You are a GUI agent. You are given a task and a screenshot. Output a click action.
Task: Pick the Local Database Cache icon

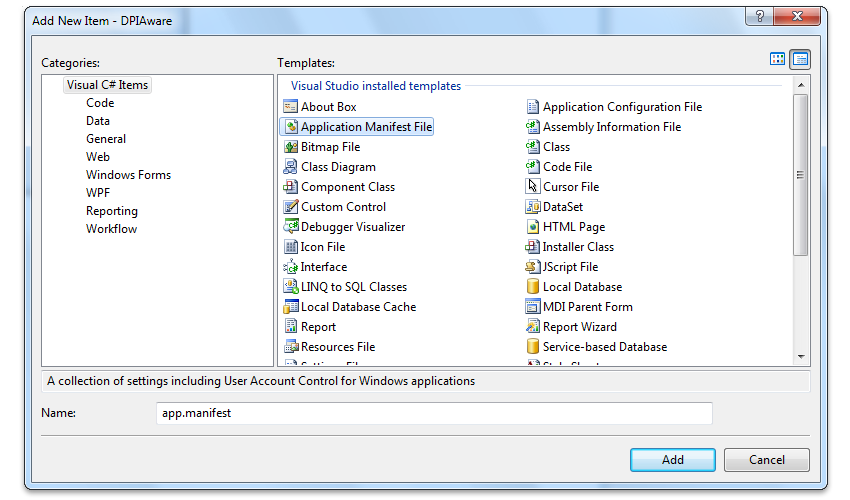pos(291,307)
